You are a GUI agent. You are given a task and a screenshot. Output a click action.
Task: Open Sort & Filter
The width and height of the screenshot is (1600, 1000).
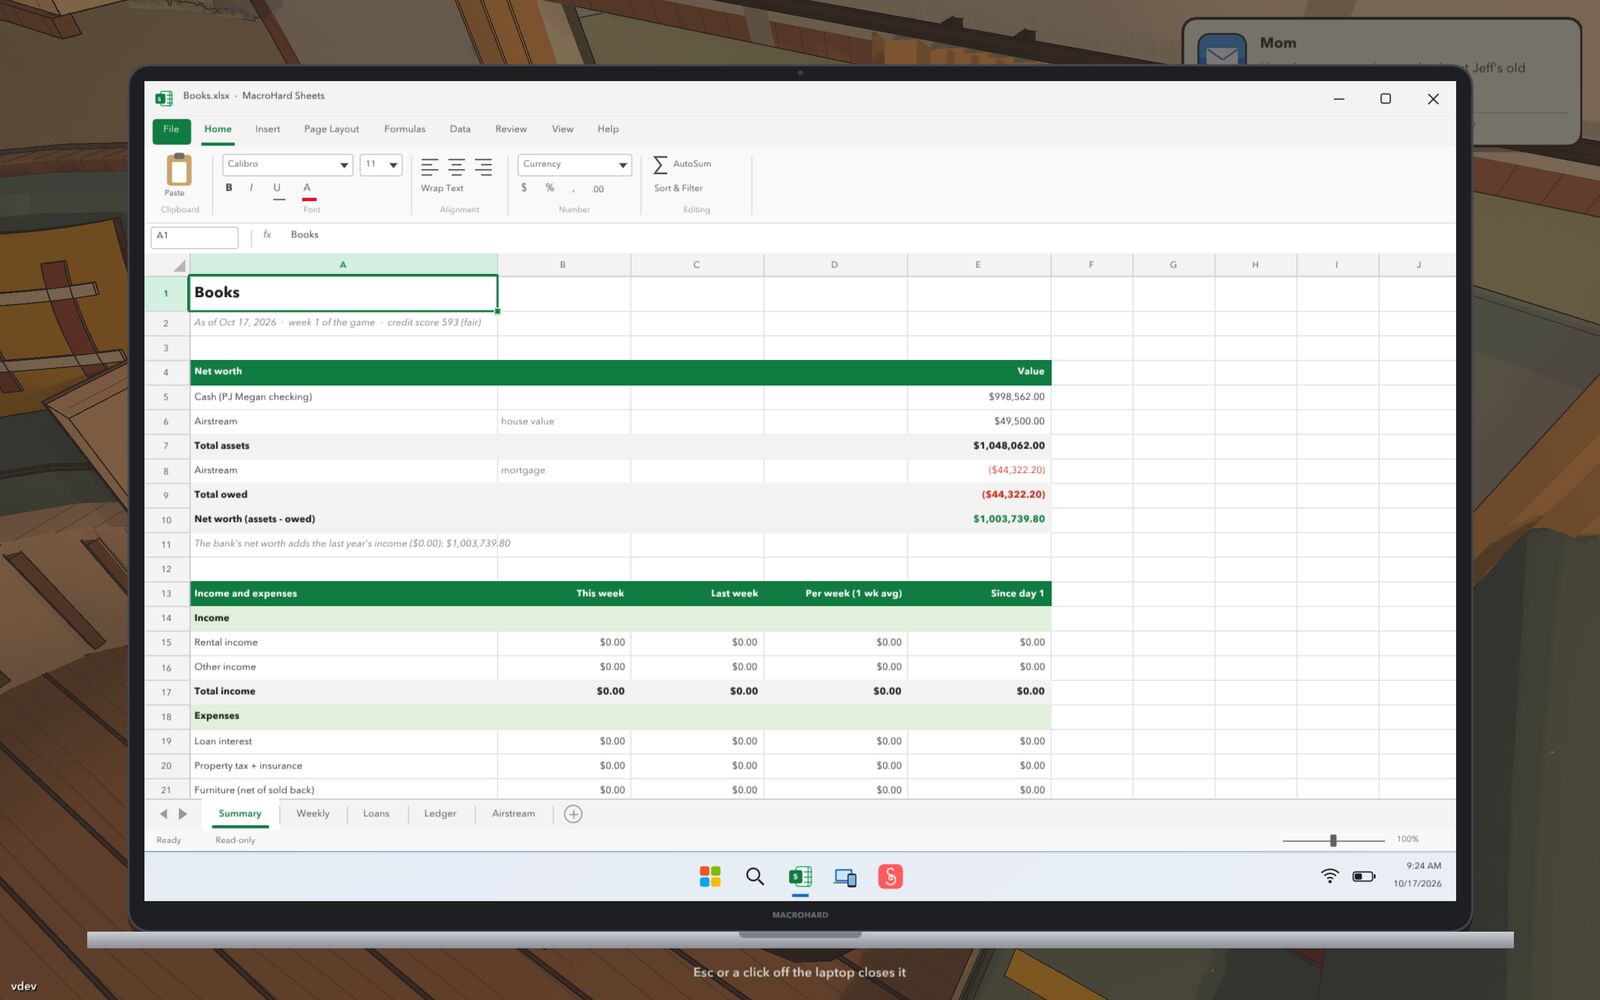[x=678, y=188]
